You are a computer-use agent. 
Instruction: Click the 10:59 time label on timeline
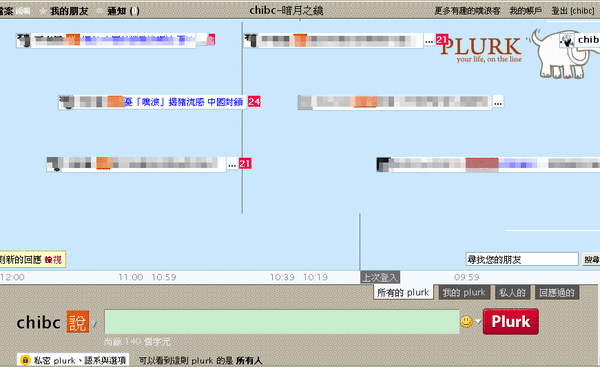[x=164, y=277]
